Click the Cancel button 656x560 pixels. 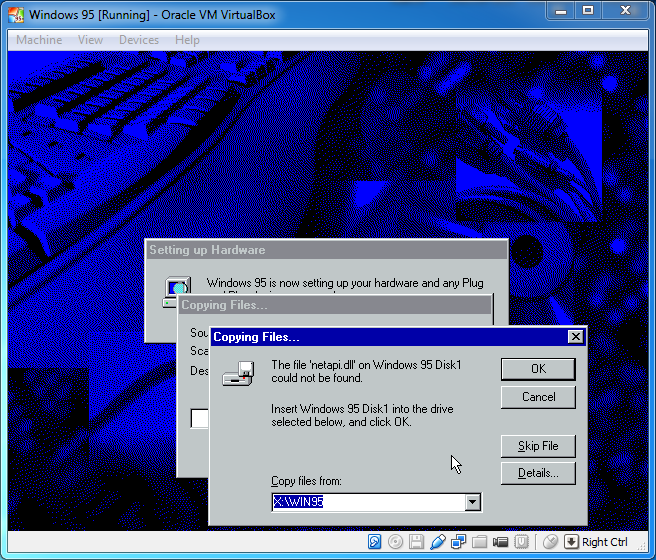tap(538, 397)
